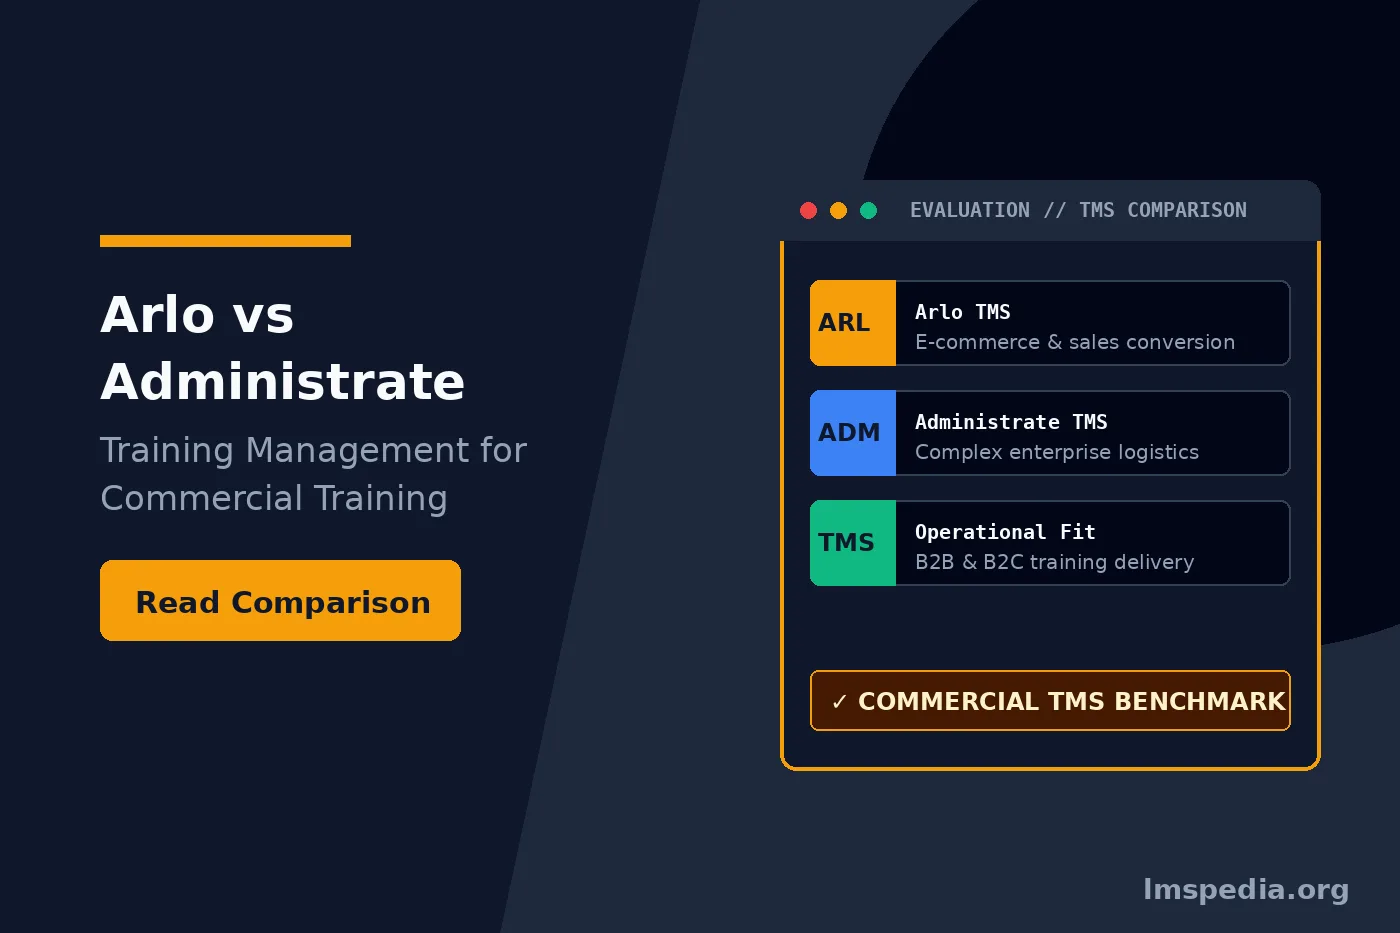Click the red window dot
Screen dimensions: 1400x933
click(x=809, y=210)
